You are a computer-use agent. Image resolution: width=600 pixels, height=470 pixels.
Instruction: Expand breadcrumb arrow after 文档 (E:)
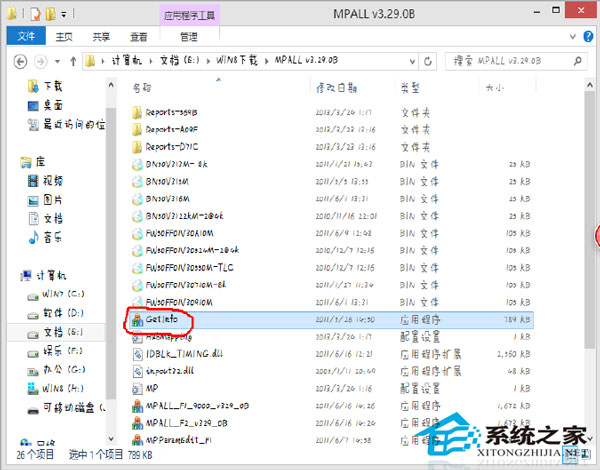point(209,61)
